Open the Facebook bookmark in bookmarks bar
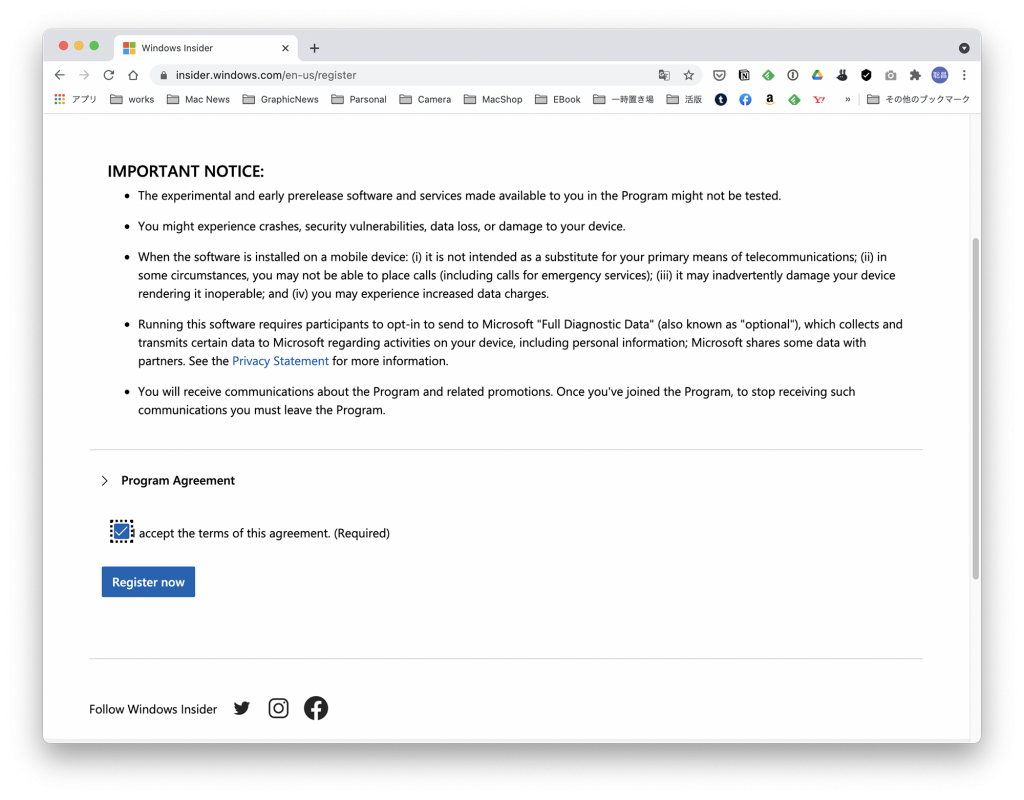The image size is (1024, 800). [x=745, y=99]
